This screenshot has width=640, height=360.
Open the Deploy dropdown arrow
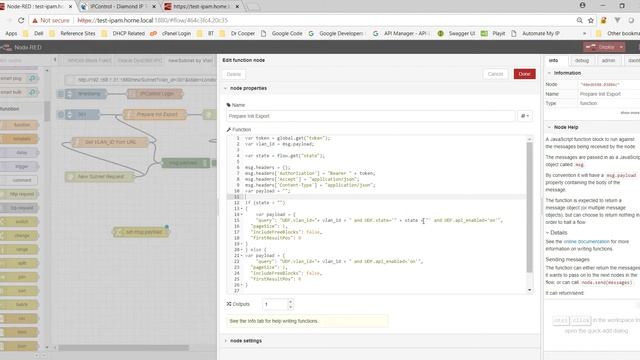coord(621,47)
